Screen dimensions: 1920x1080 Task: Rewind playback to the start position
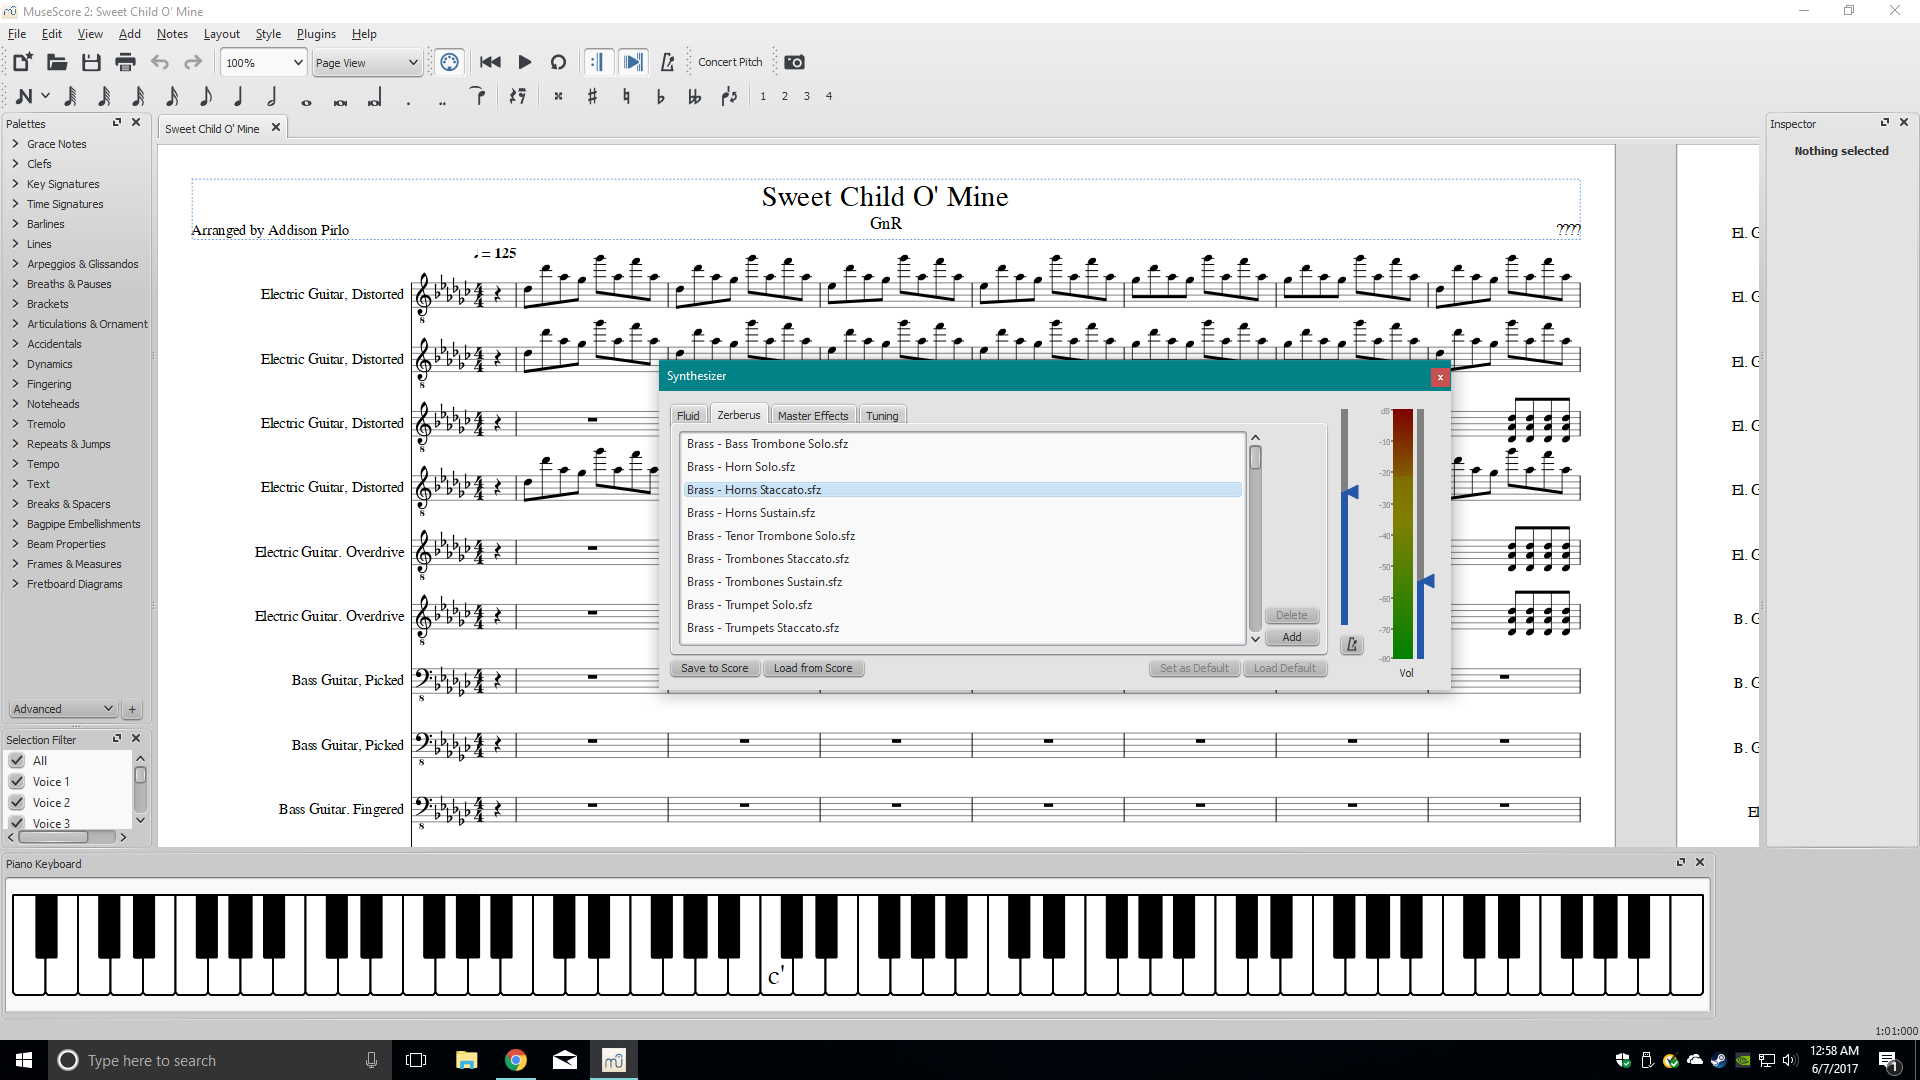point(490,62)
